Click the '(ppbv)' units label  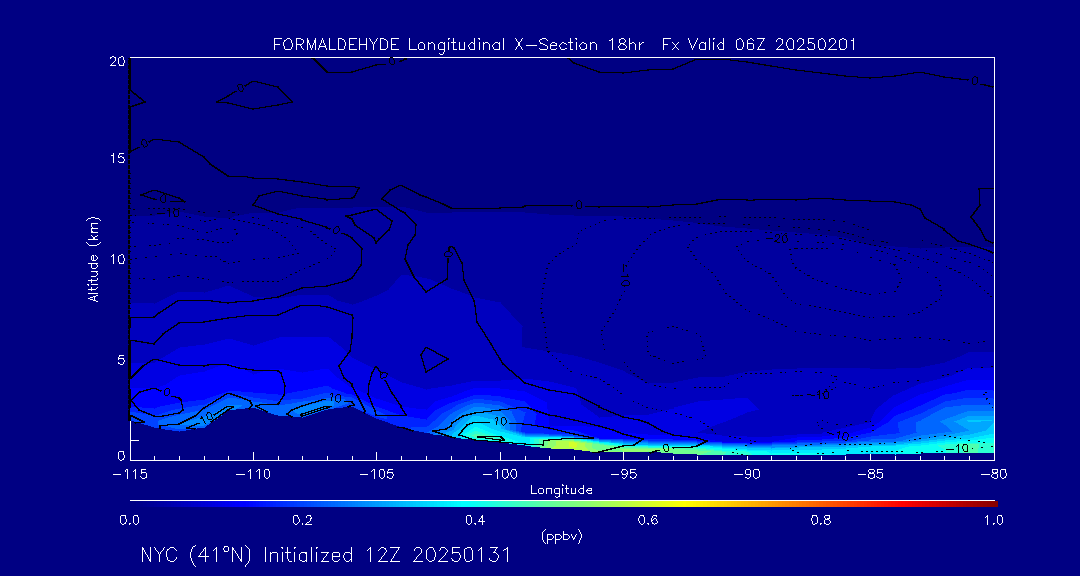tap(561, 537)
